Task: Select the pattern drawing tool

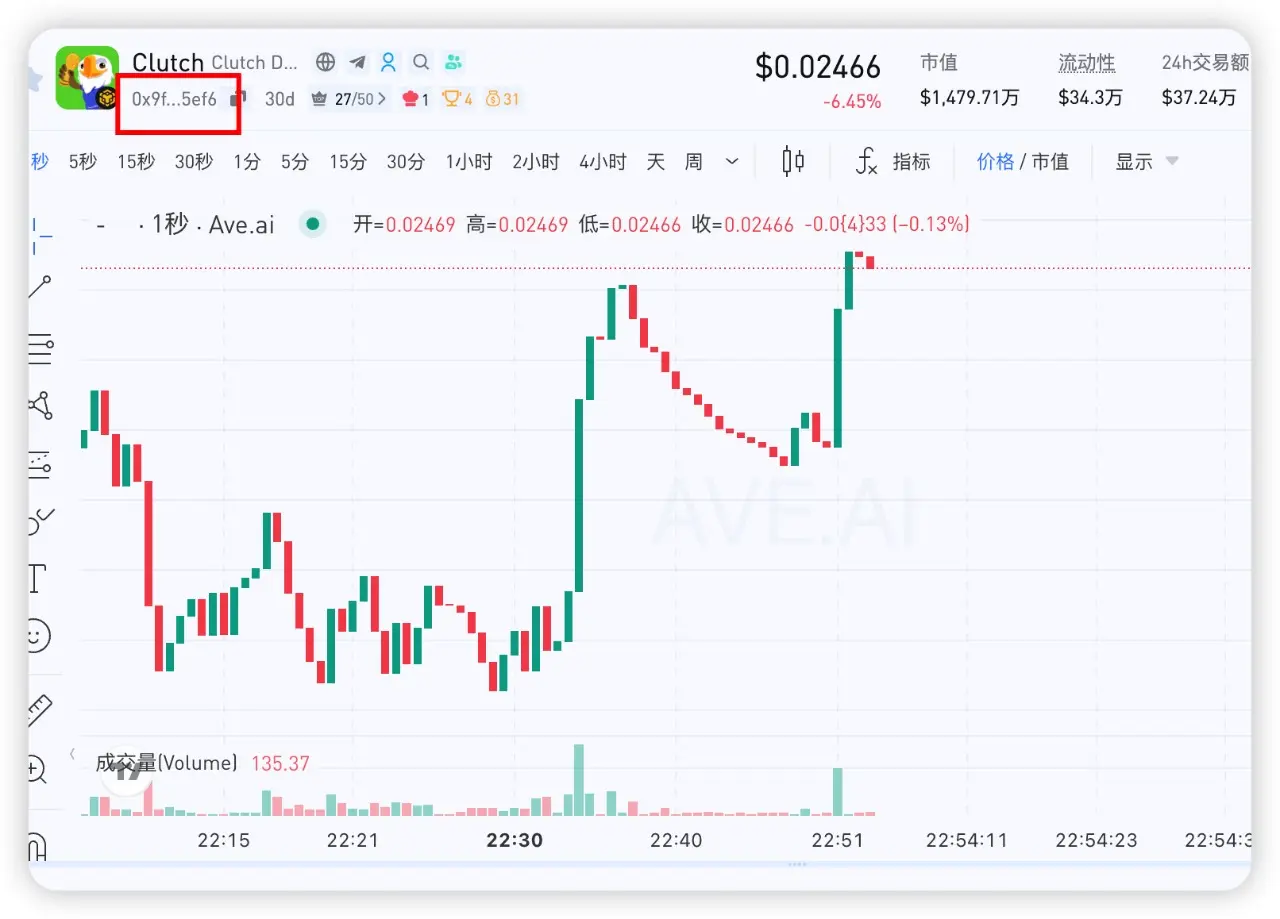Action: pyautogui.click(x=40, y=405)
